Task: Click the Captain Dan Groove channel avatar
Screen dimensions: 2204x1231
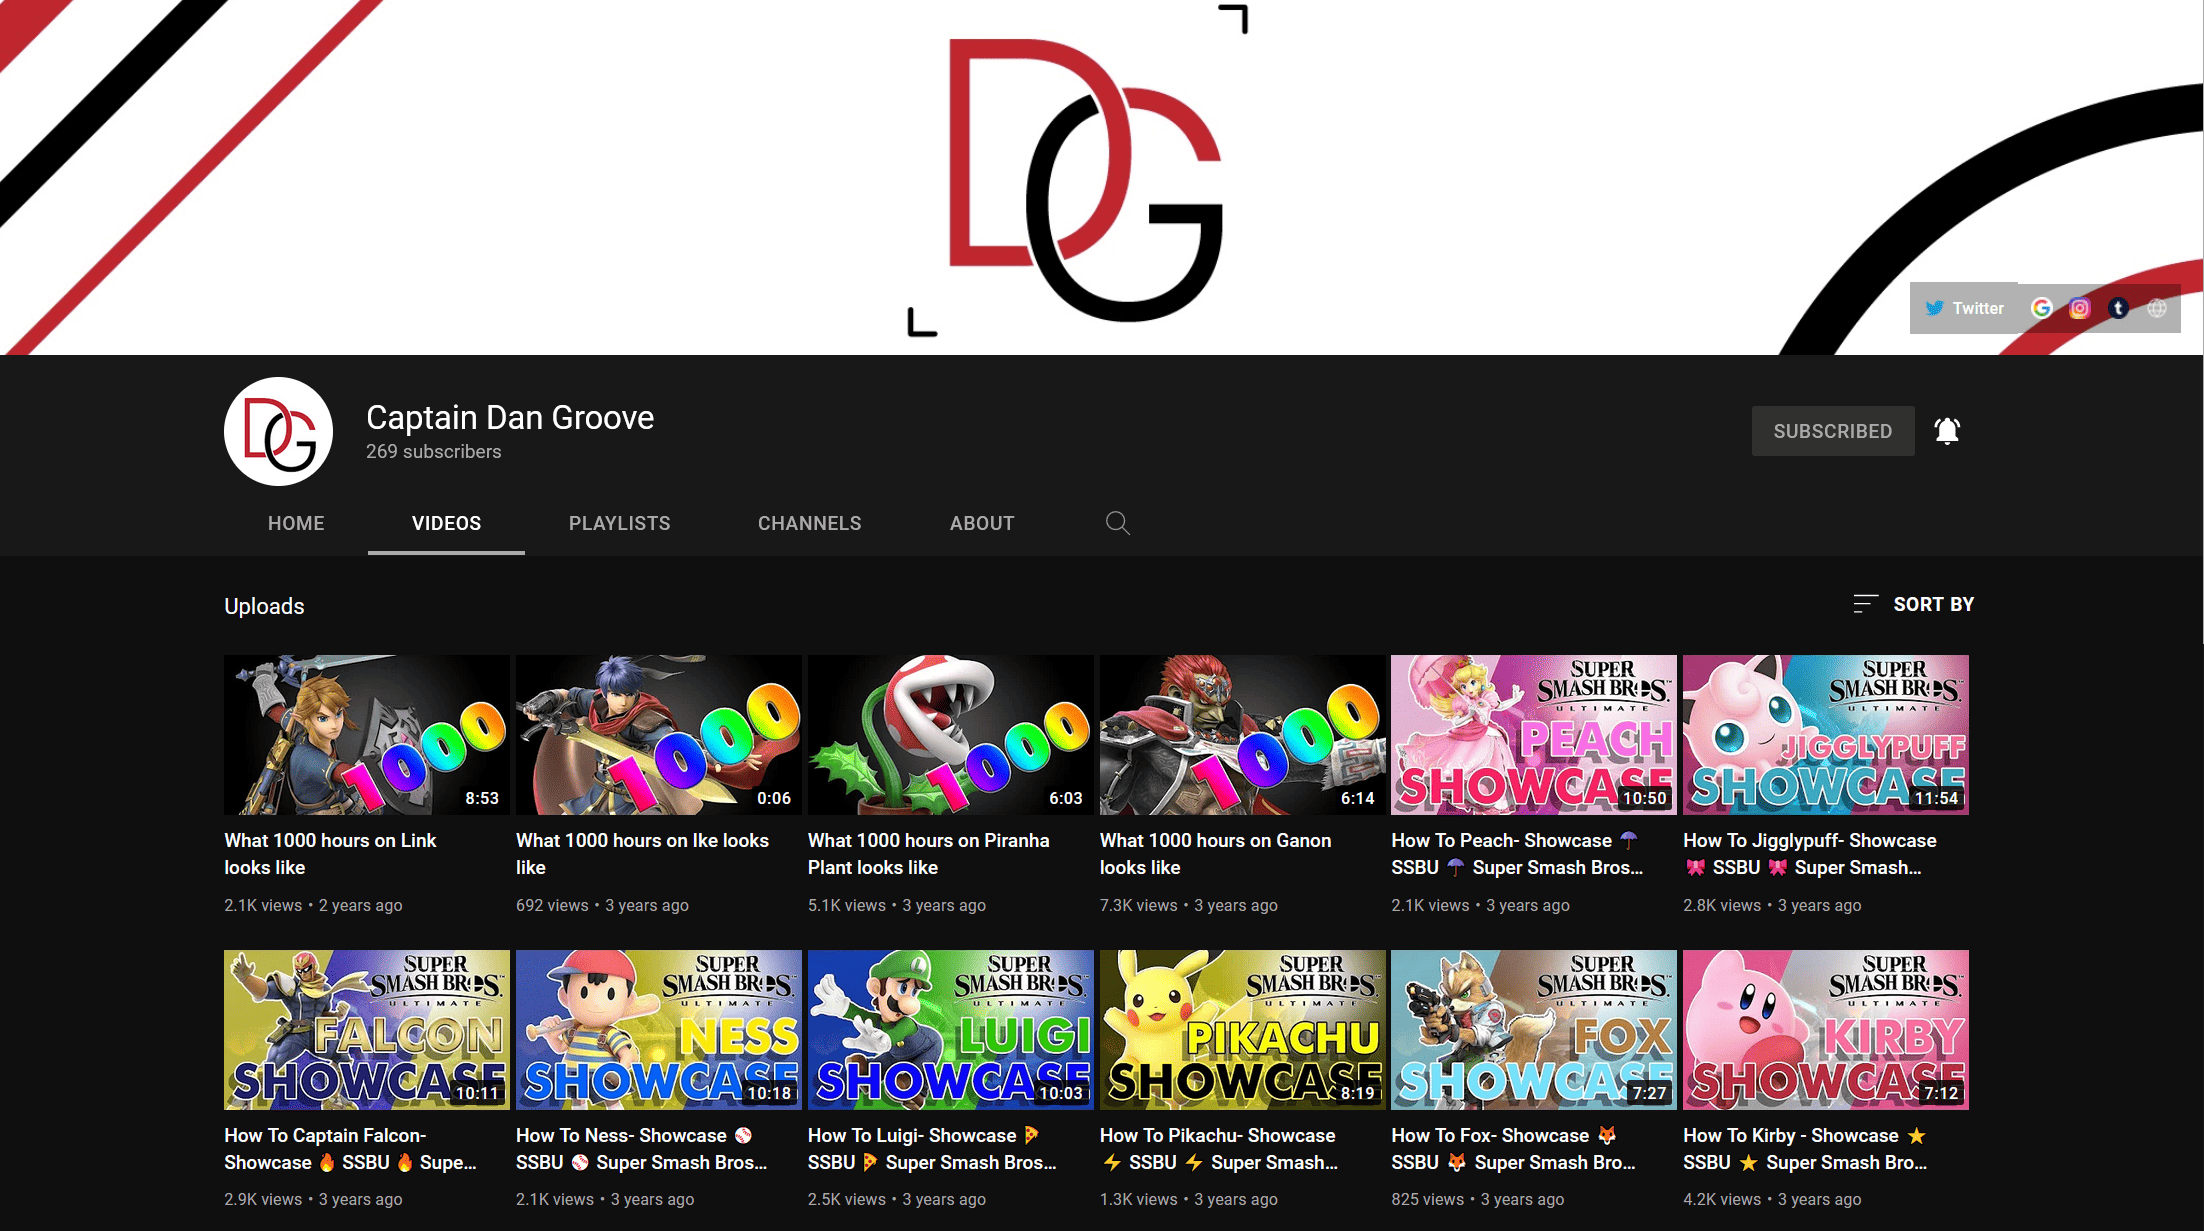Action: [x=279, y=431]
